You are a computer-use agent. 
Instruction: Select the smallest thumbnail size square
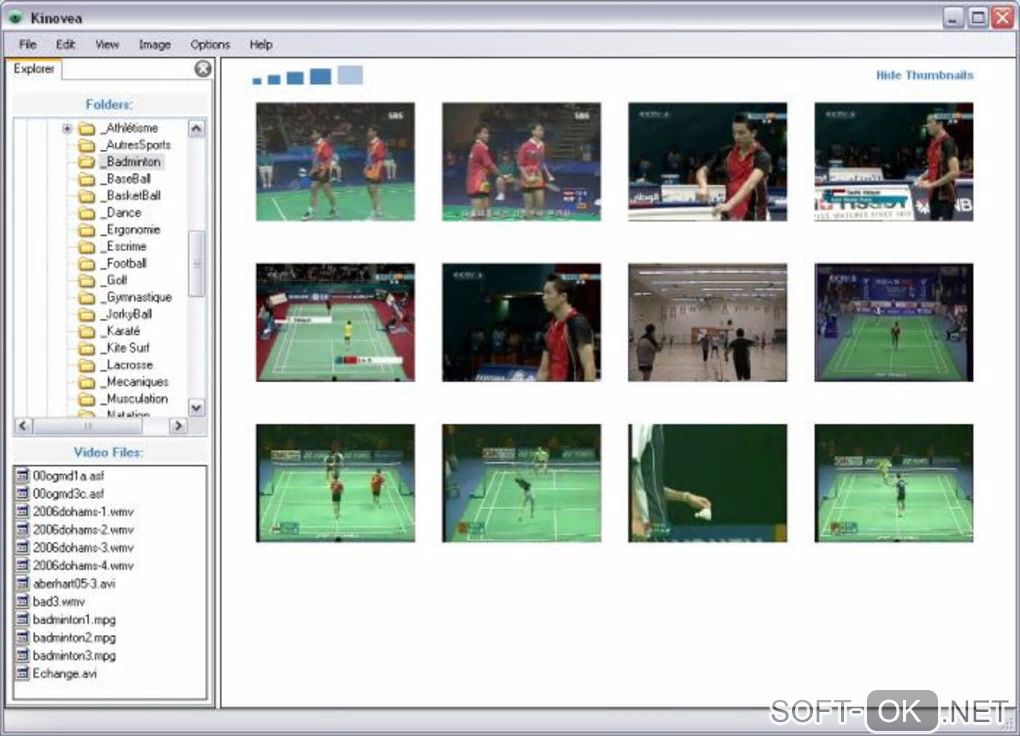(x=257, y=81)
